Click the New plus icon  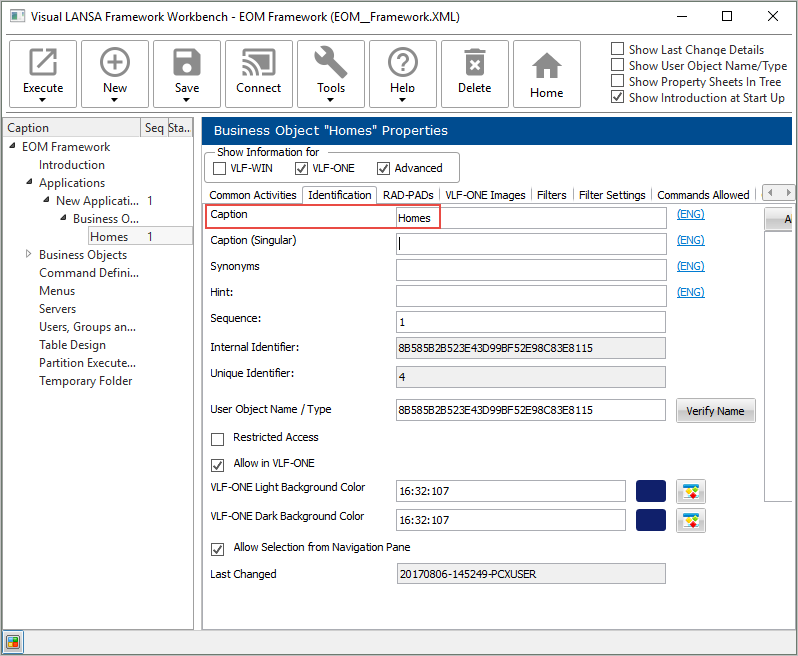[x=115, y=64]
